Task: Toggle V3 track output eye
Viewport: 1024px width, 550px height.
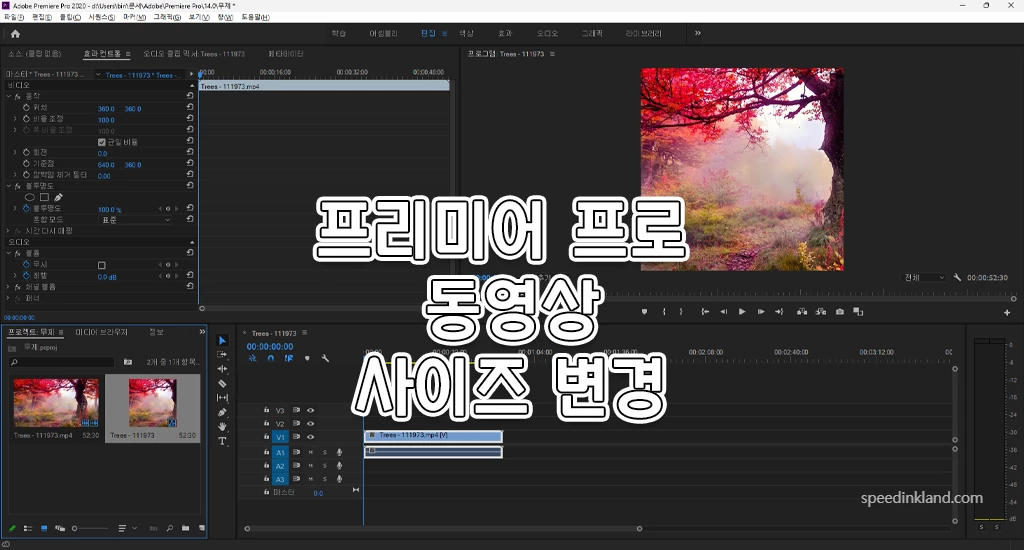Action: pos(310,411)
